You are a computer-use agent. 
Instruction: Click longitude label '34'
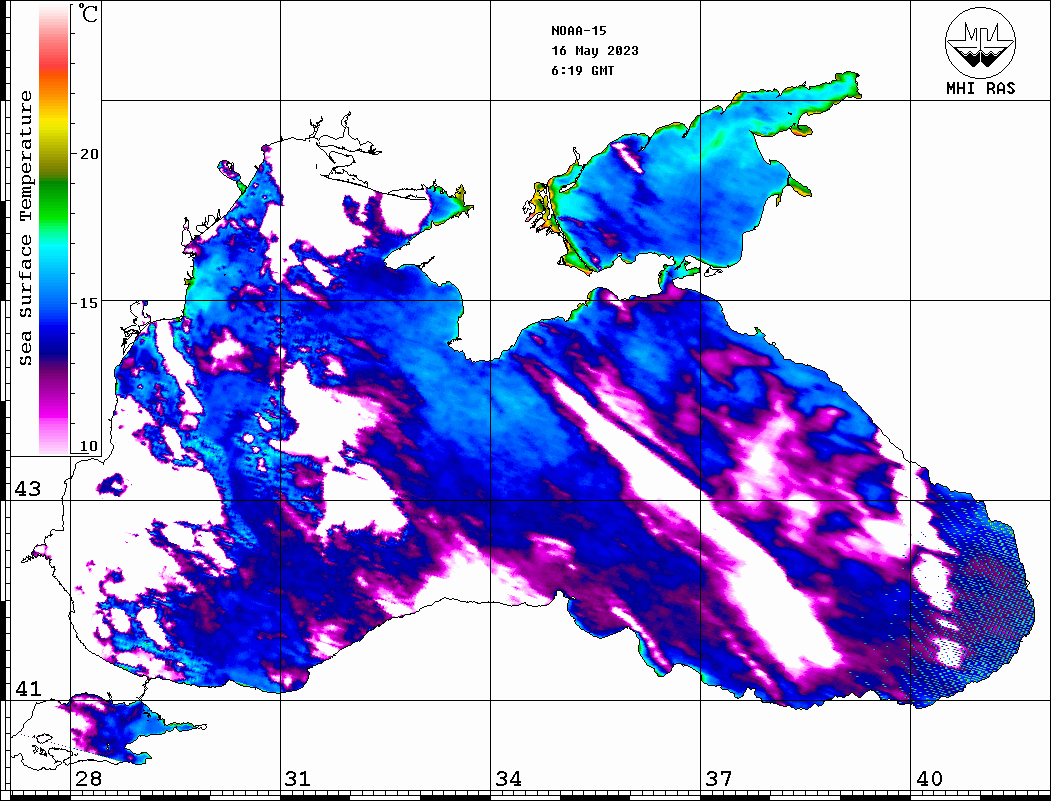(x=509, y=779)
